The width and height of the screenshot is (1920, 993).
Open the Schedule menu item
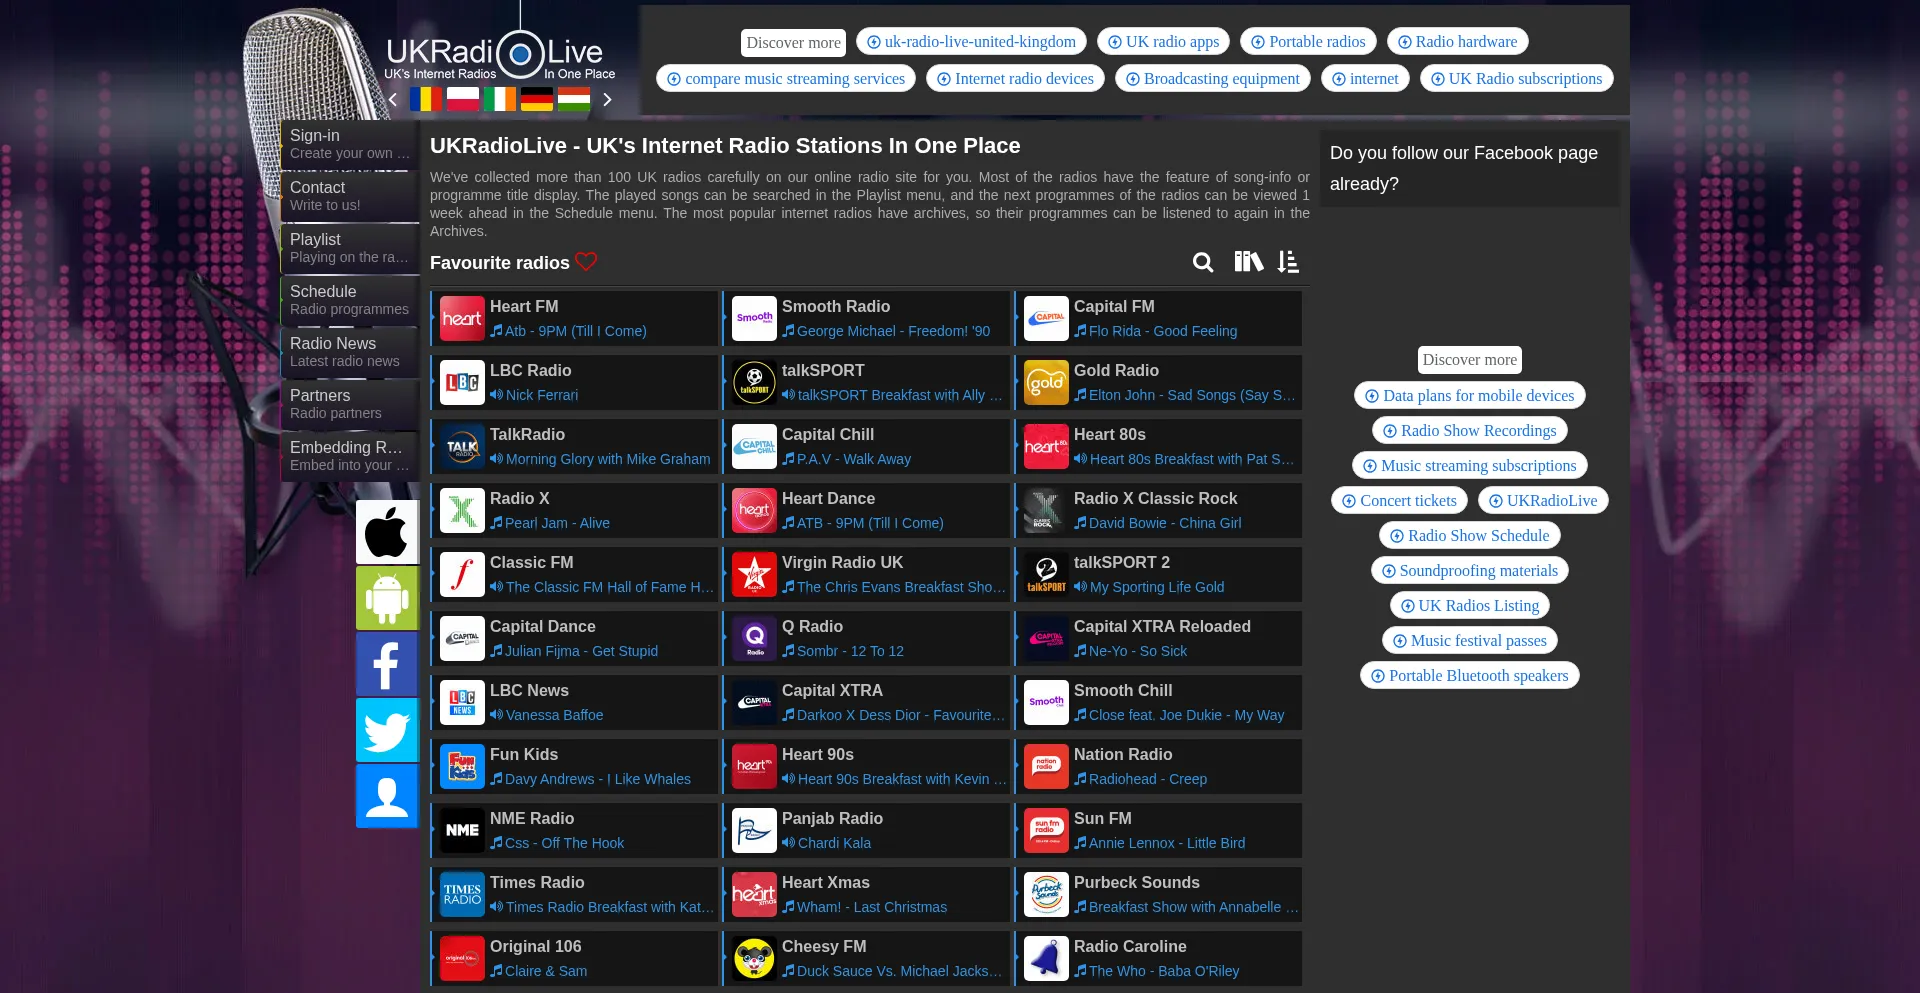pyautogui.click(x=349, y=300)
